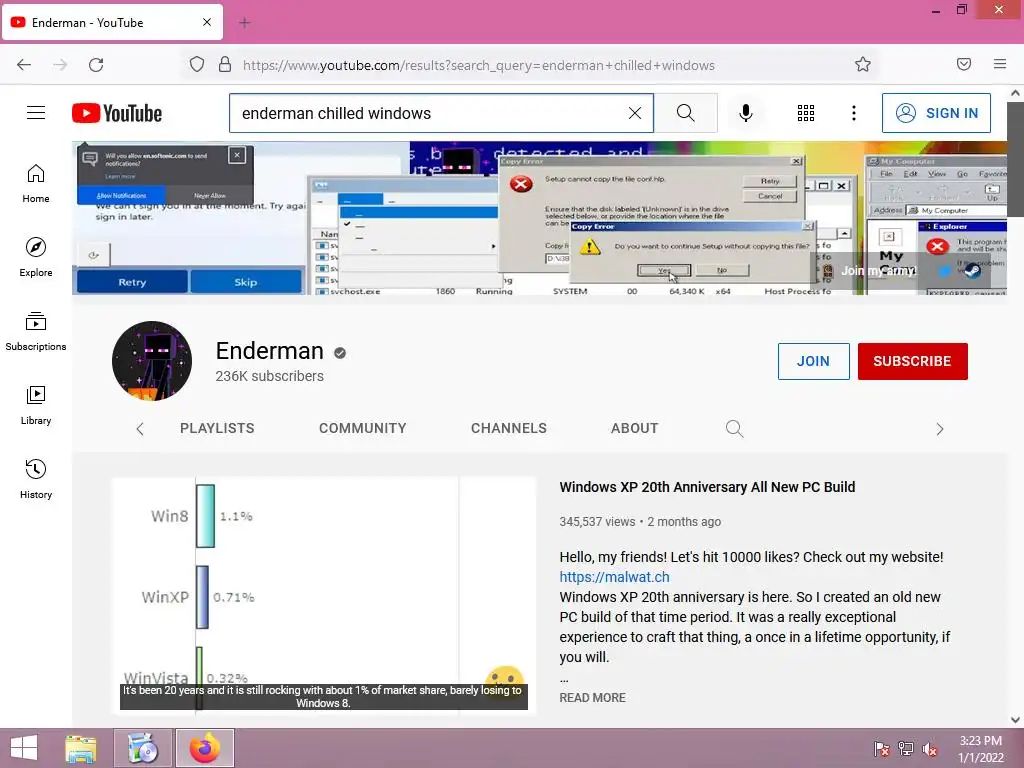Click the YouTube search input field

(429, 113)
